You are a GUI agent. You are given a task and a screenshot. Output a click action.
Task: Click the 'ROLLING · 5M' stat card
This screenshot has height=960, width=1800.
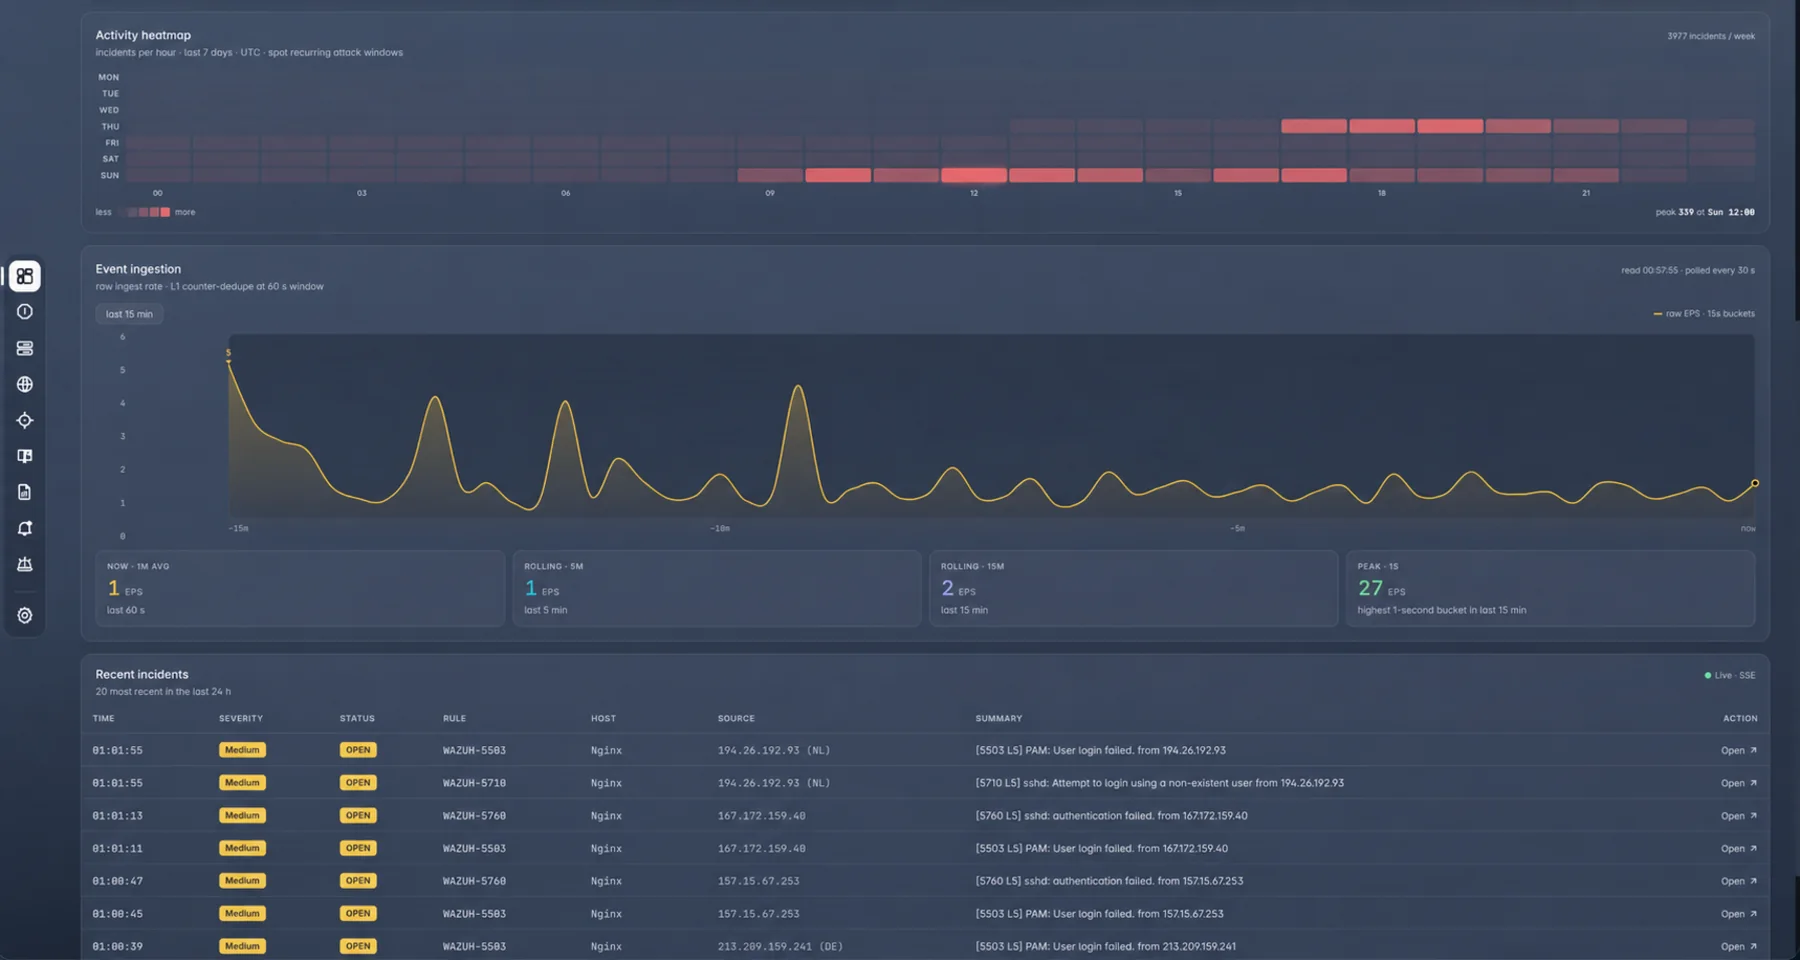[716, 588]
